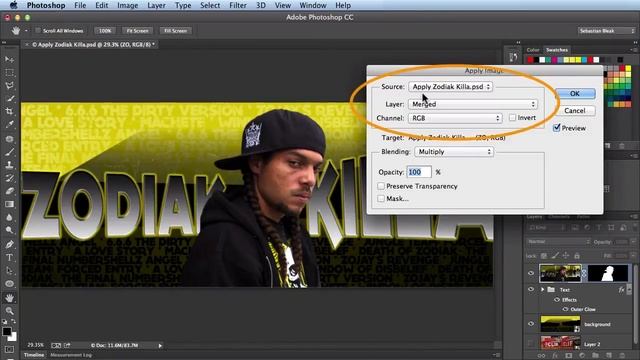
Task: Open status bar info arrow menu
Action: (x=160, y=346)
